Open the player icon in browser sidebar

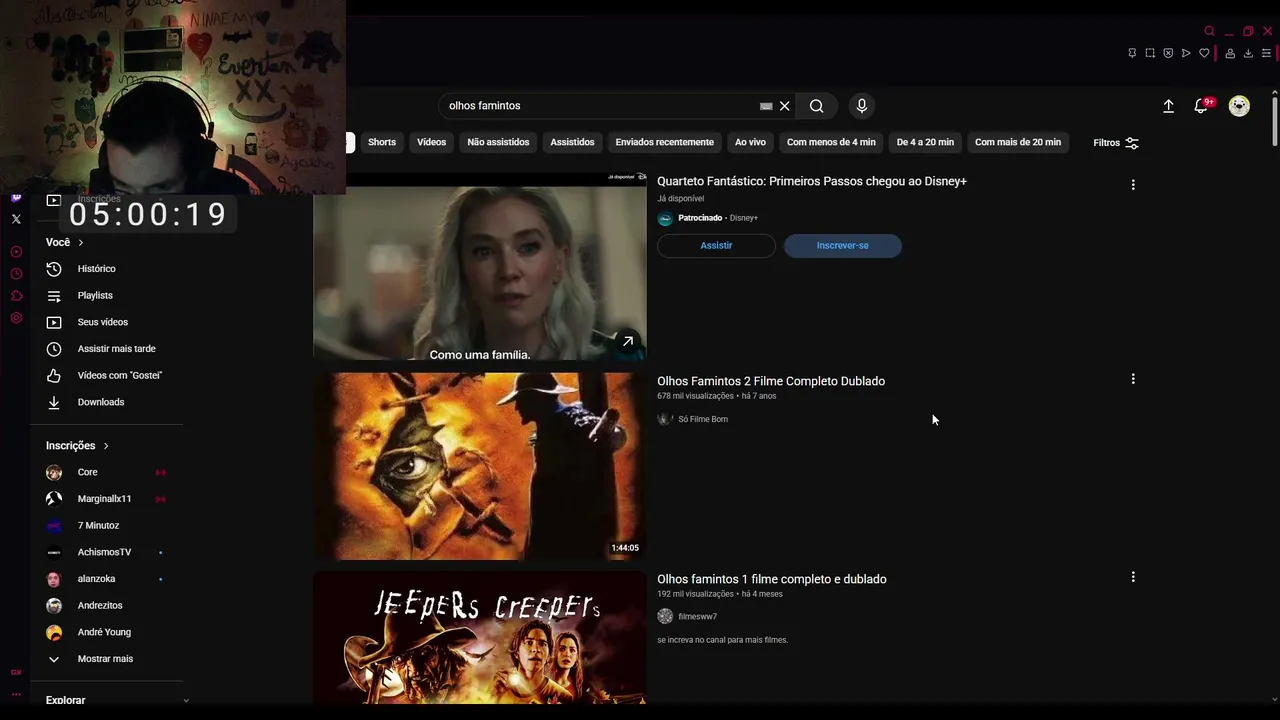pos(16,252)
